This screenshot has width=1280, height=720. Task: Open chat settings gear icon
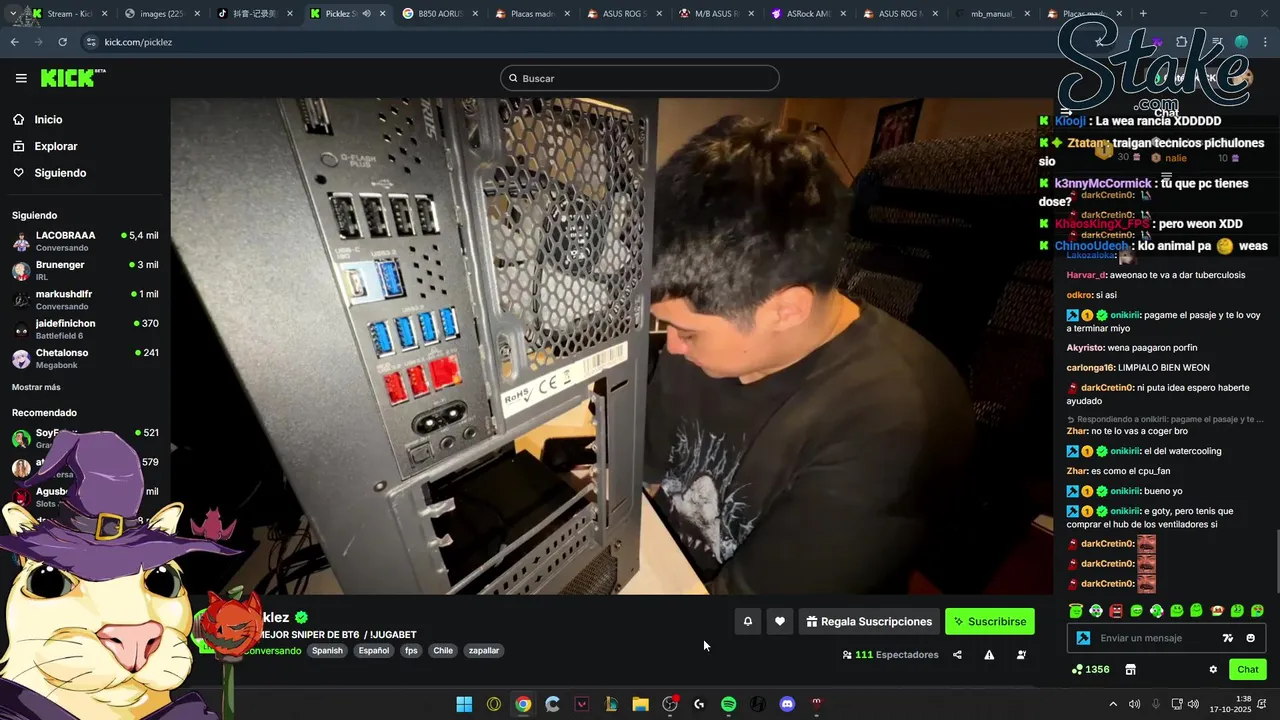click(x=1213, y=669)
